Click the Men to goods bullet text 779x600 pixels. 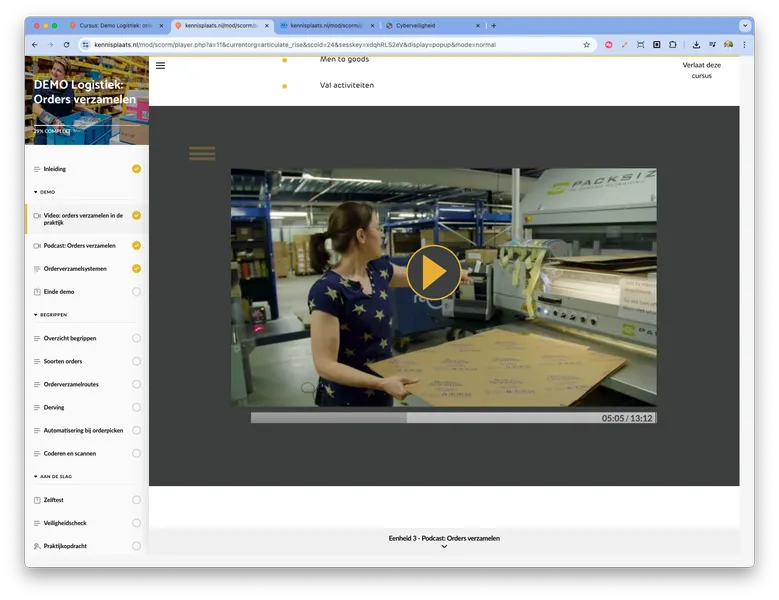click(344, 60)
